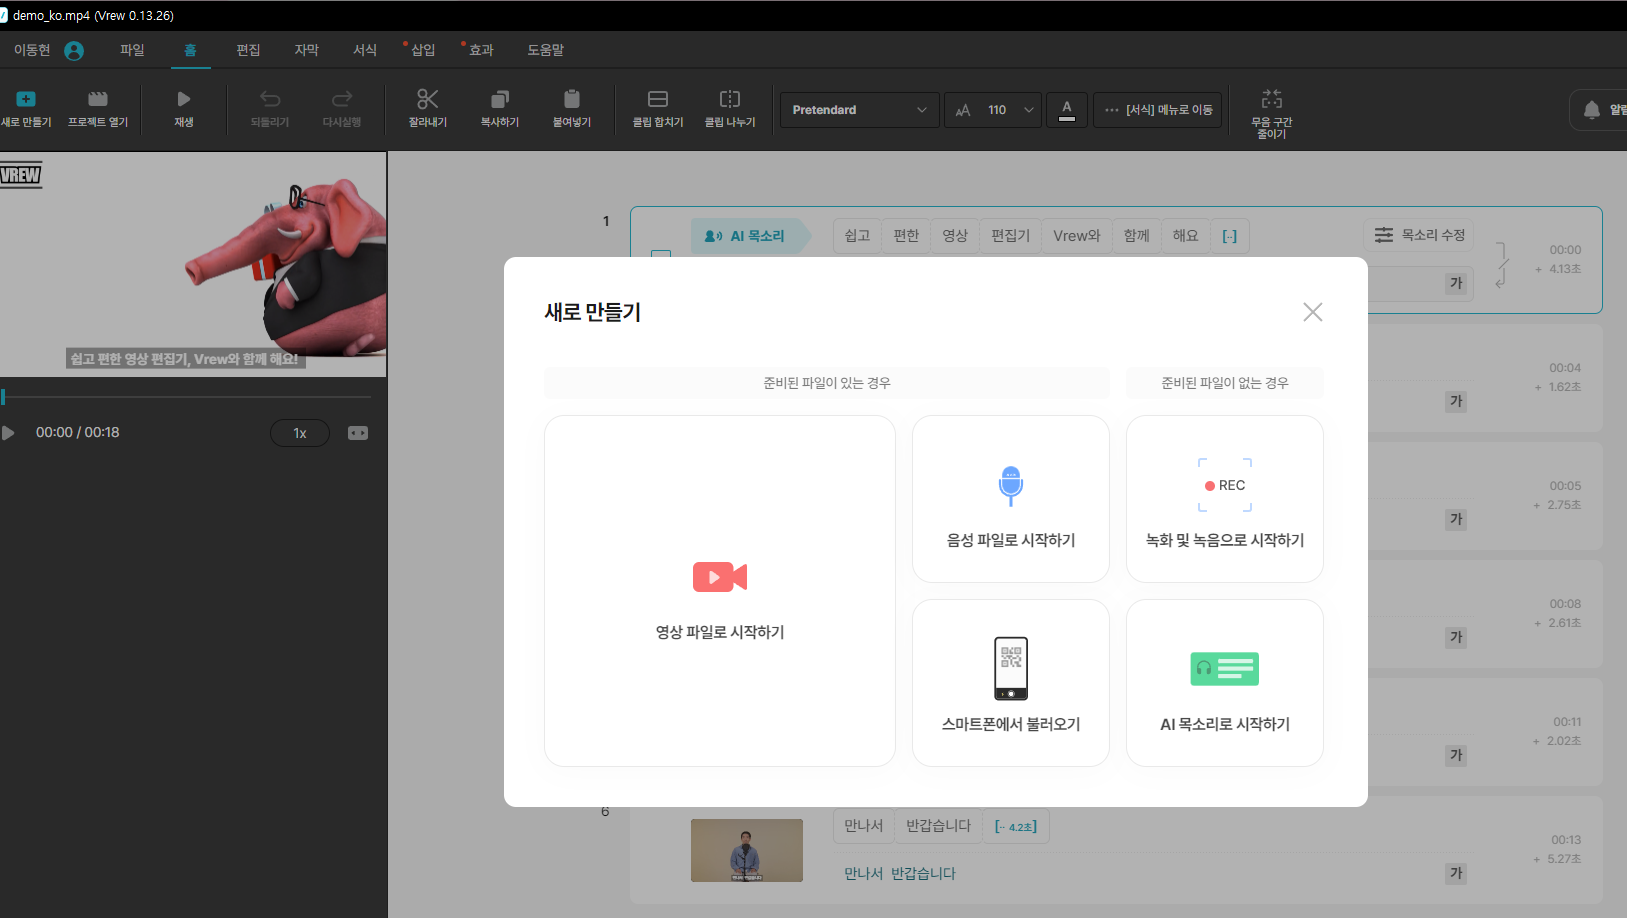The image size is (1627, 918).
Task: Click the video preview seek bar
Action: [186, 397]
